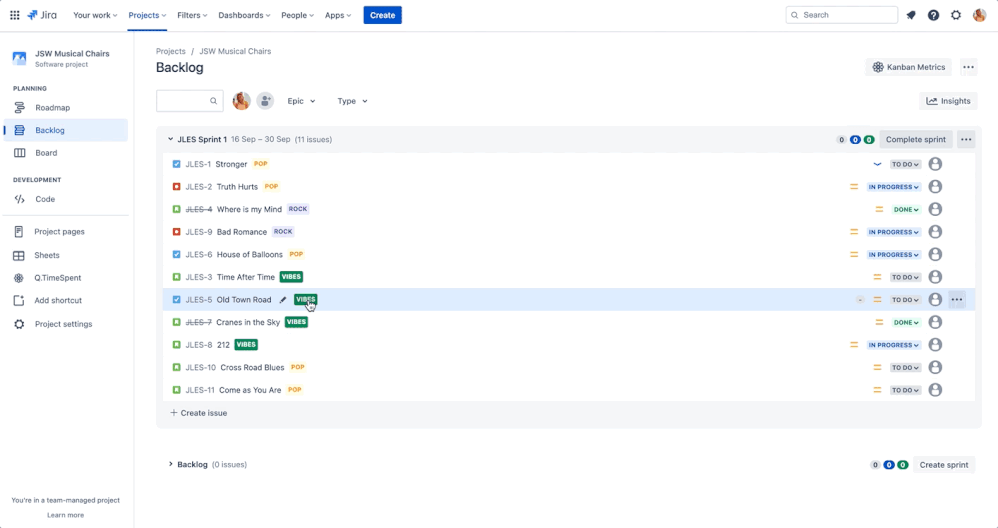Click Create issue under the sprint

(199, 413)
